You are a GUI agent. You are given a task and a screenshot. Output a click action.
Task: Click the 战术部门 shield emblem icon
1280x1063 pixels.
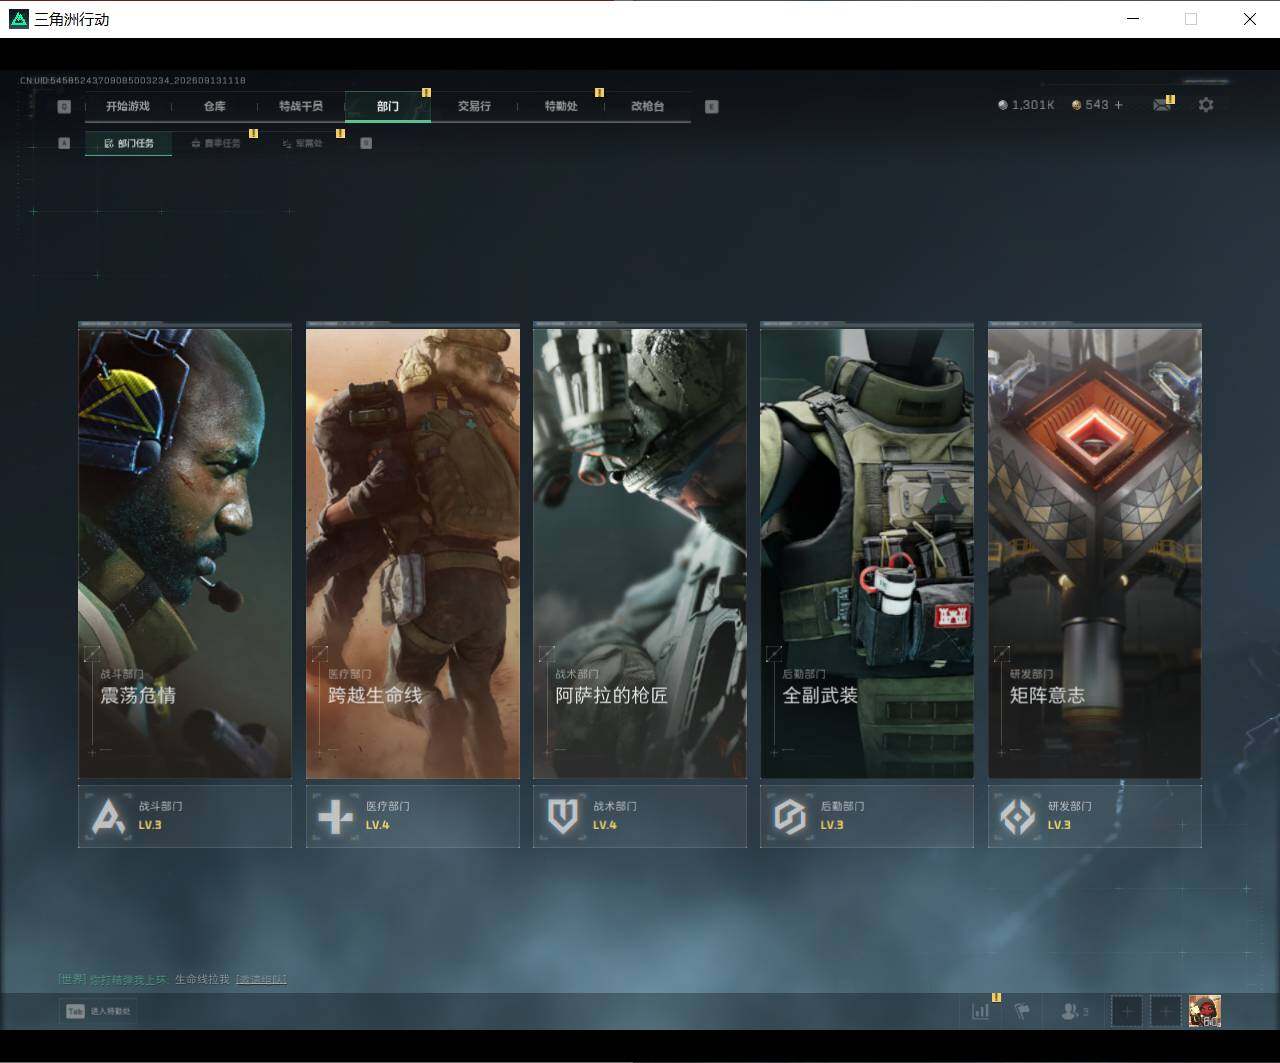(x=562, y=816)
